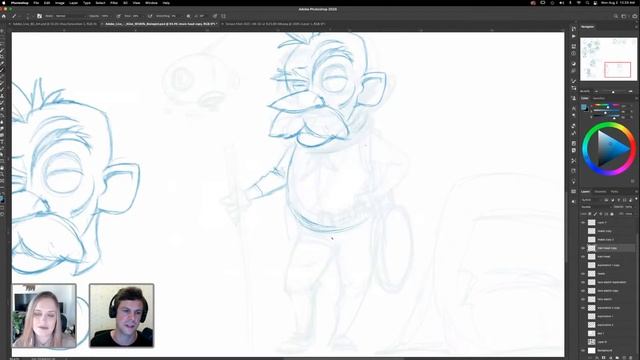Click the Flow value field
The width and height of the screenshot is (640, 360).
[x=135, y=16]
